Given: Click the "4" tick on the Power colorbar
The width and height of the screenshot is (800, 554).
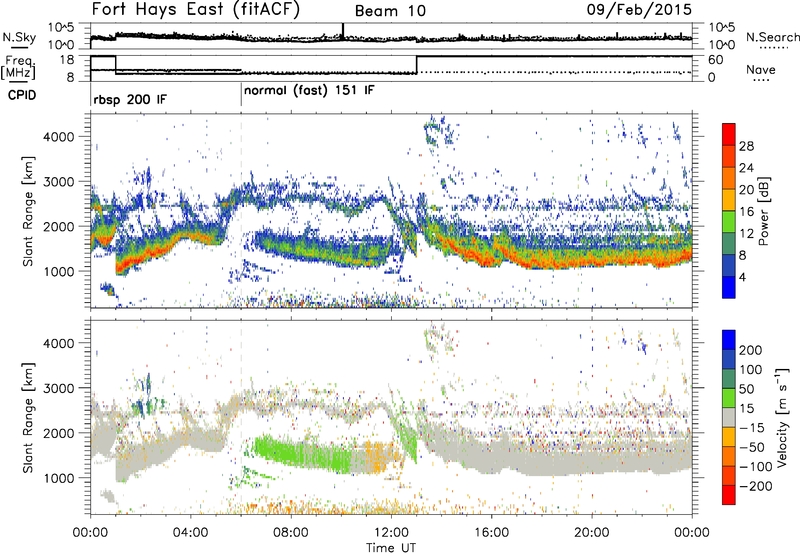Looking at the screenshot, I should (743, 277).
